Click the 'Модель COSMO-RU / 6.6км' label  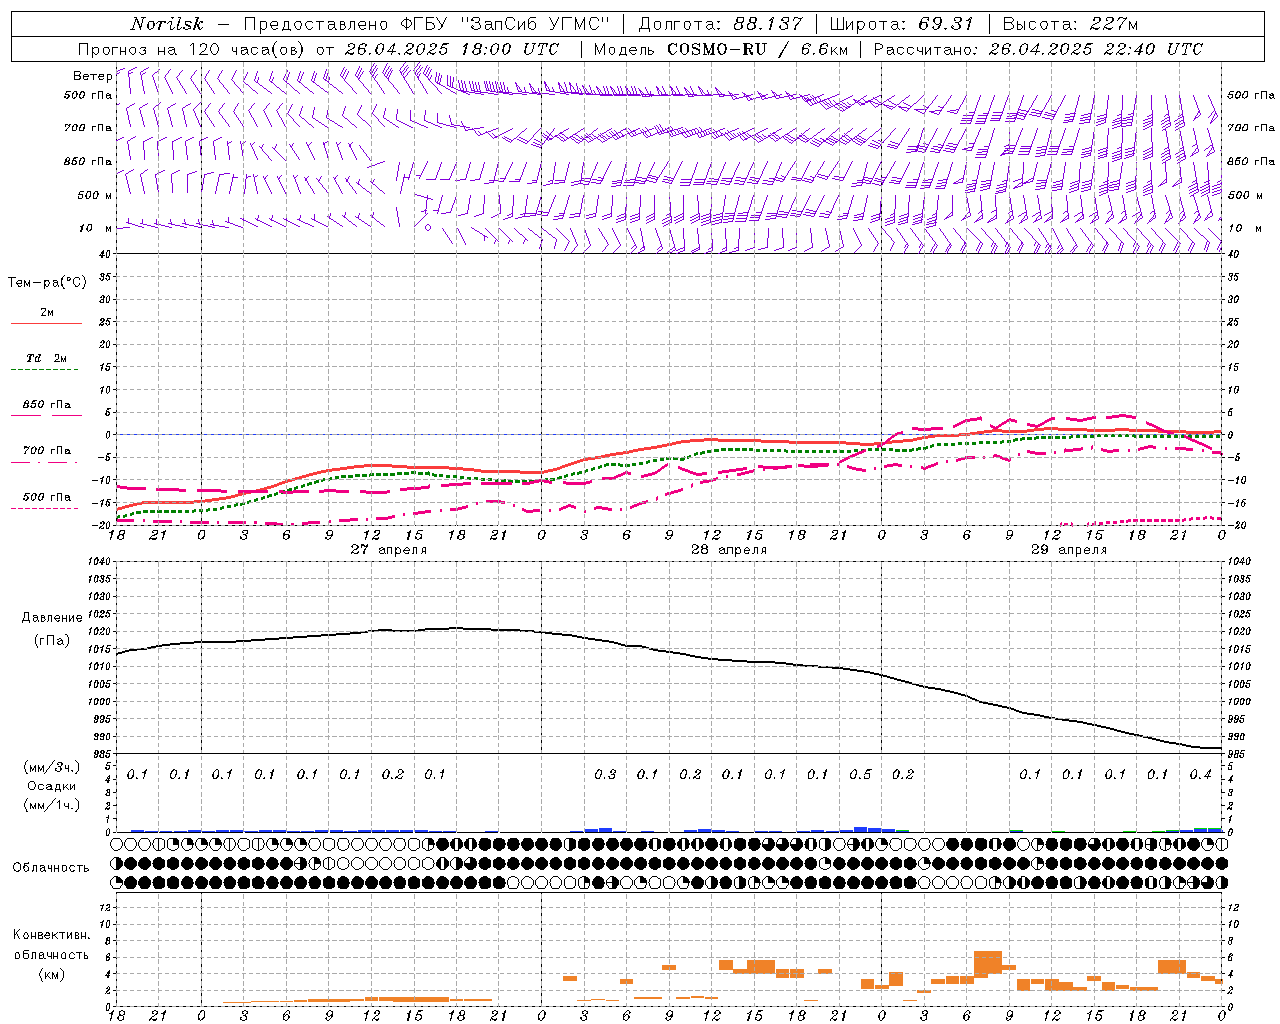[x=721, y=49]
